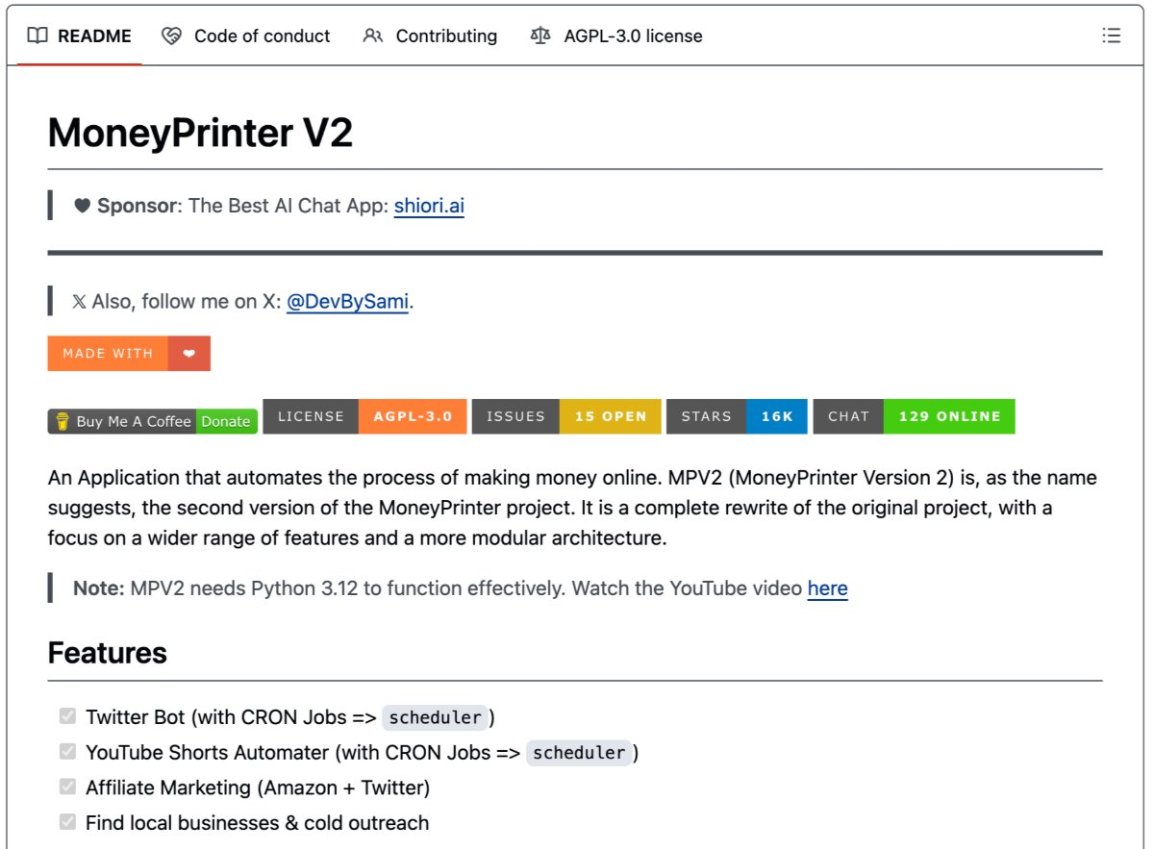This screenshot has width=1152, height=849.
Task: Click the Made With heart badge
Action: [129, 353]
